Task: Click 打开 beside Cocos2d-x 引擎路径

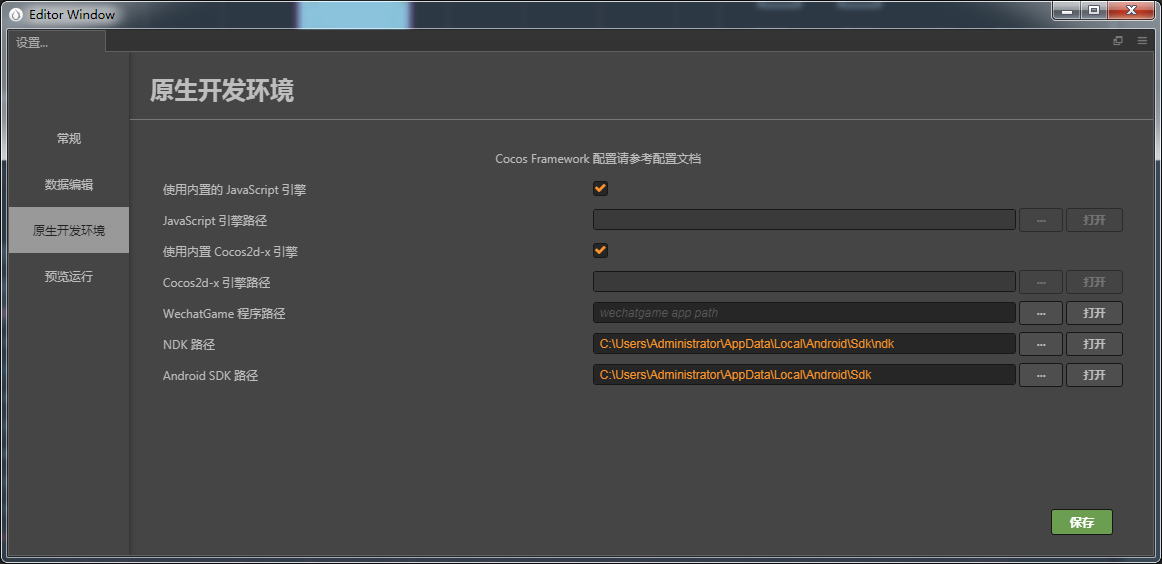Action: pos(1094,282)
